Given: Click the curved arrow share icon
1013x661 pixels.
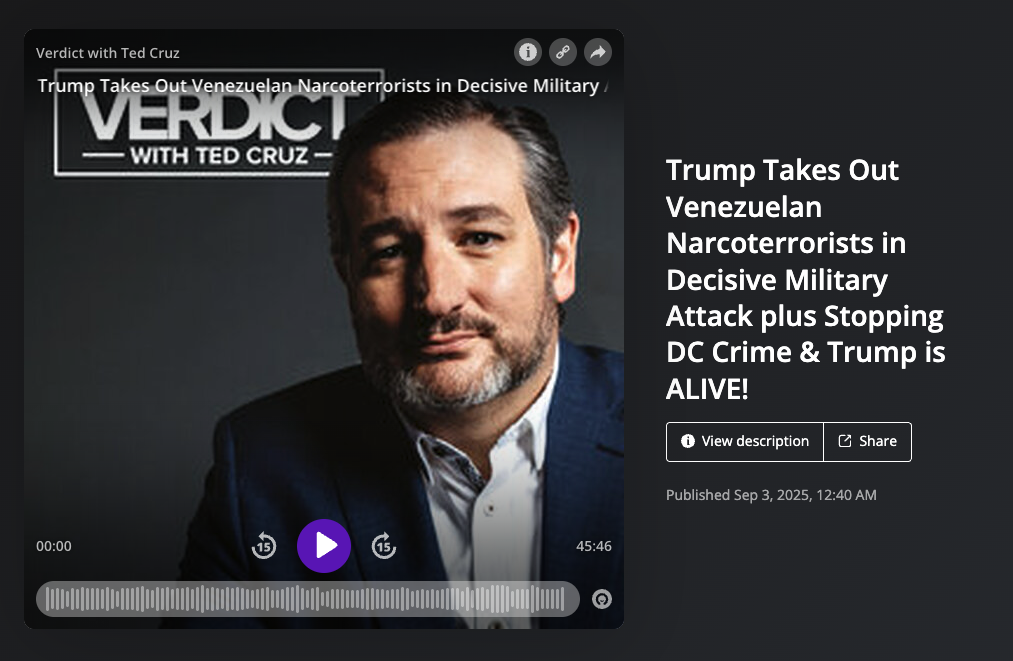Looking at the screenshot, I should pos(598,52).
